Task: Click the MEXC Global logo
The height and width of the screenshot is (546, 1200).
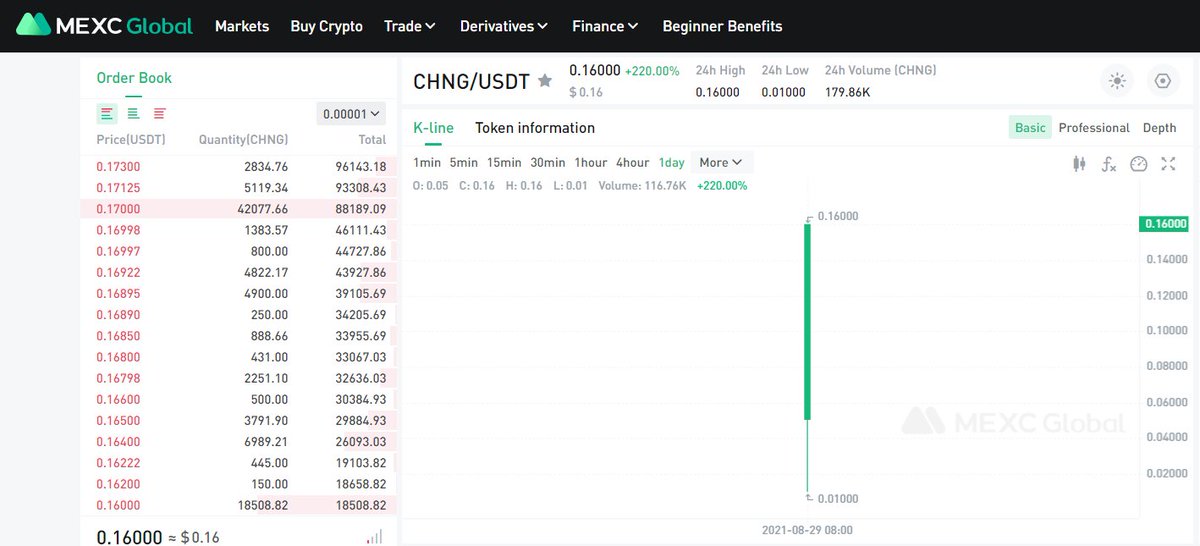Action: click(105, 25)
